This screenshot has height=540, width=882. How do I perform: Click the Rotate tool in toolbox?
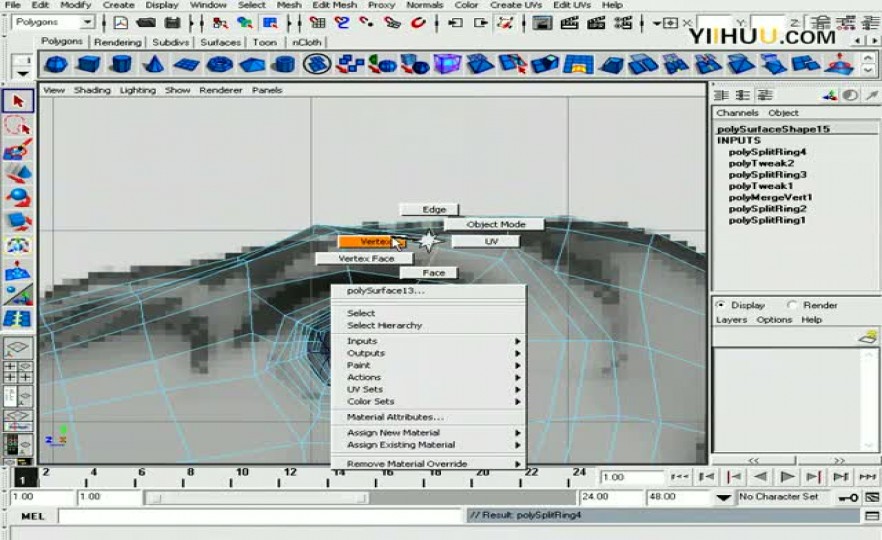pyautogui.click(x=18, y=197)
